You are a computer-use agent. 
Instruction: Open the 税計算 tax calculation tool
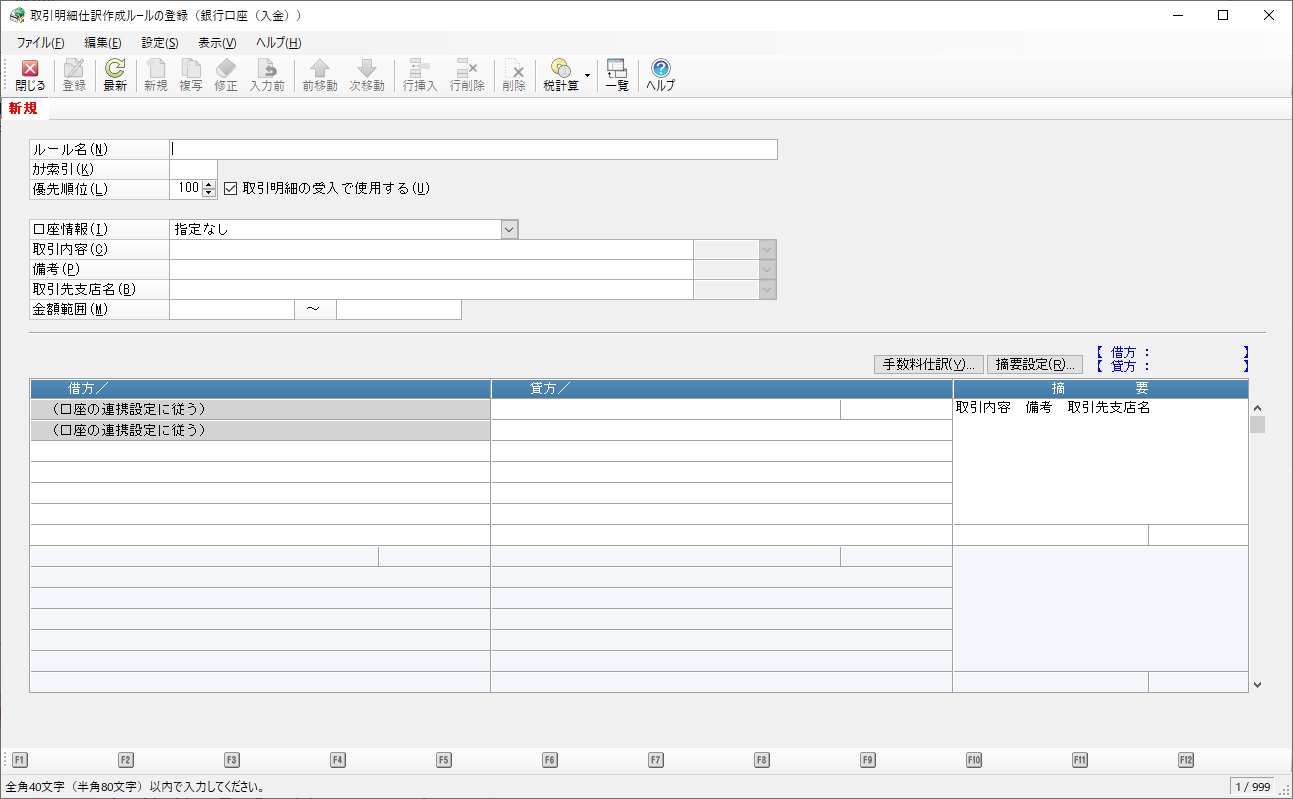[560, 75]
